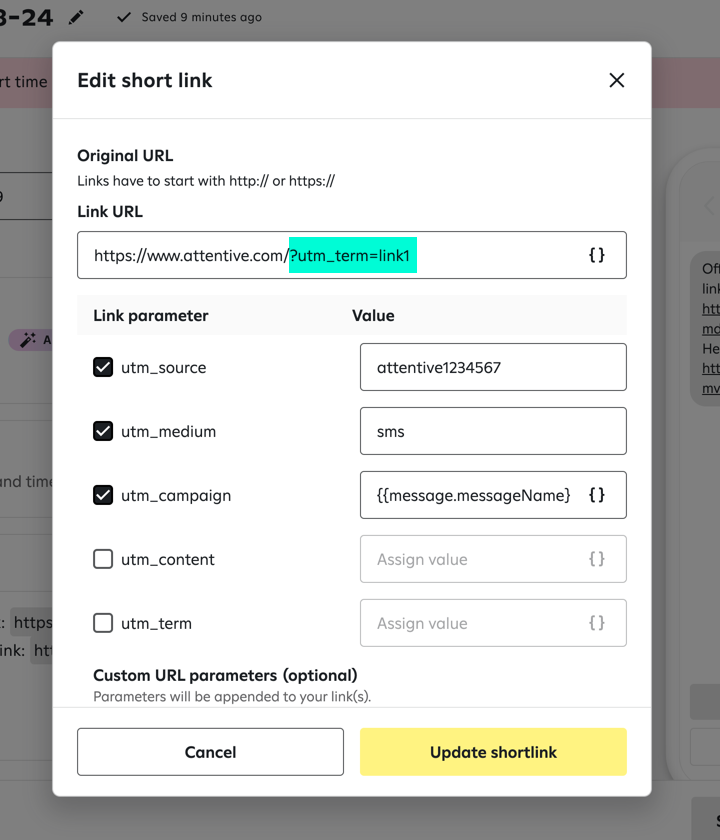The height and width of the screenshot is (840, 720).
Task: Select the highlighted ?utm_term=link1 text
Action: click(352, 255)
